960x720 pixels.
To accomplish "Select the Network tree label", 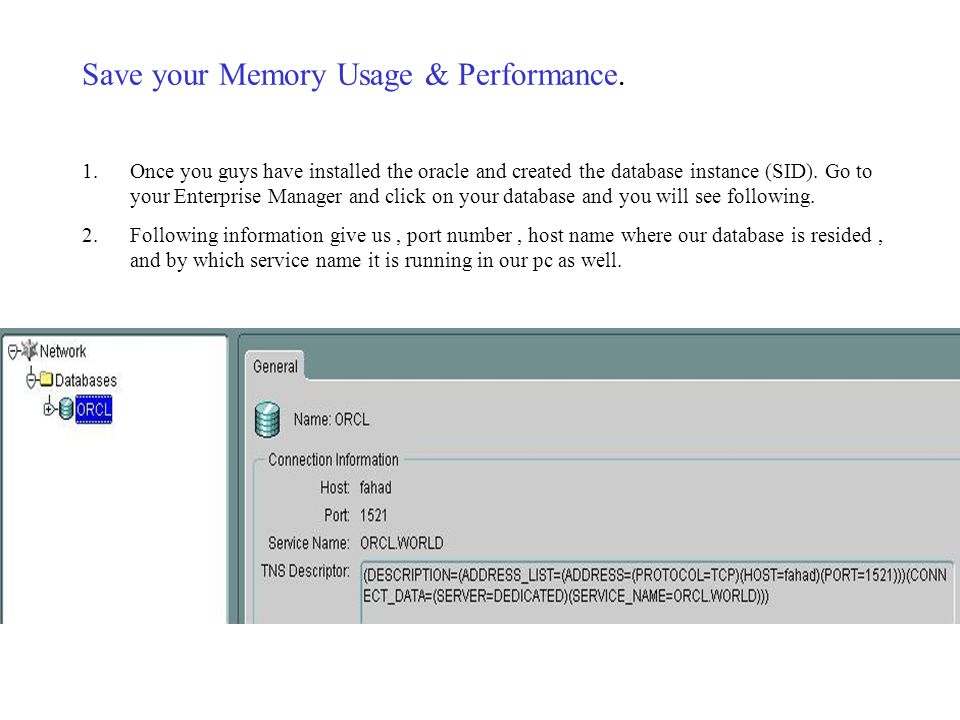I will tap(62, 351).
